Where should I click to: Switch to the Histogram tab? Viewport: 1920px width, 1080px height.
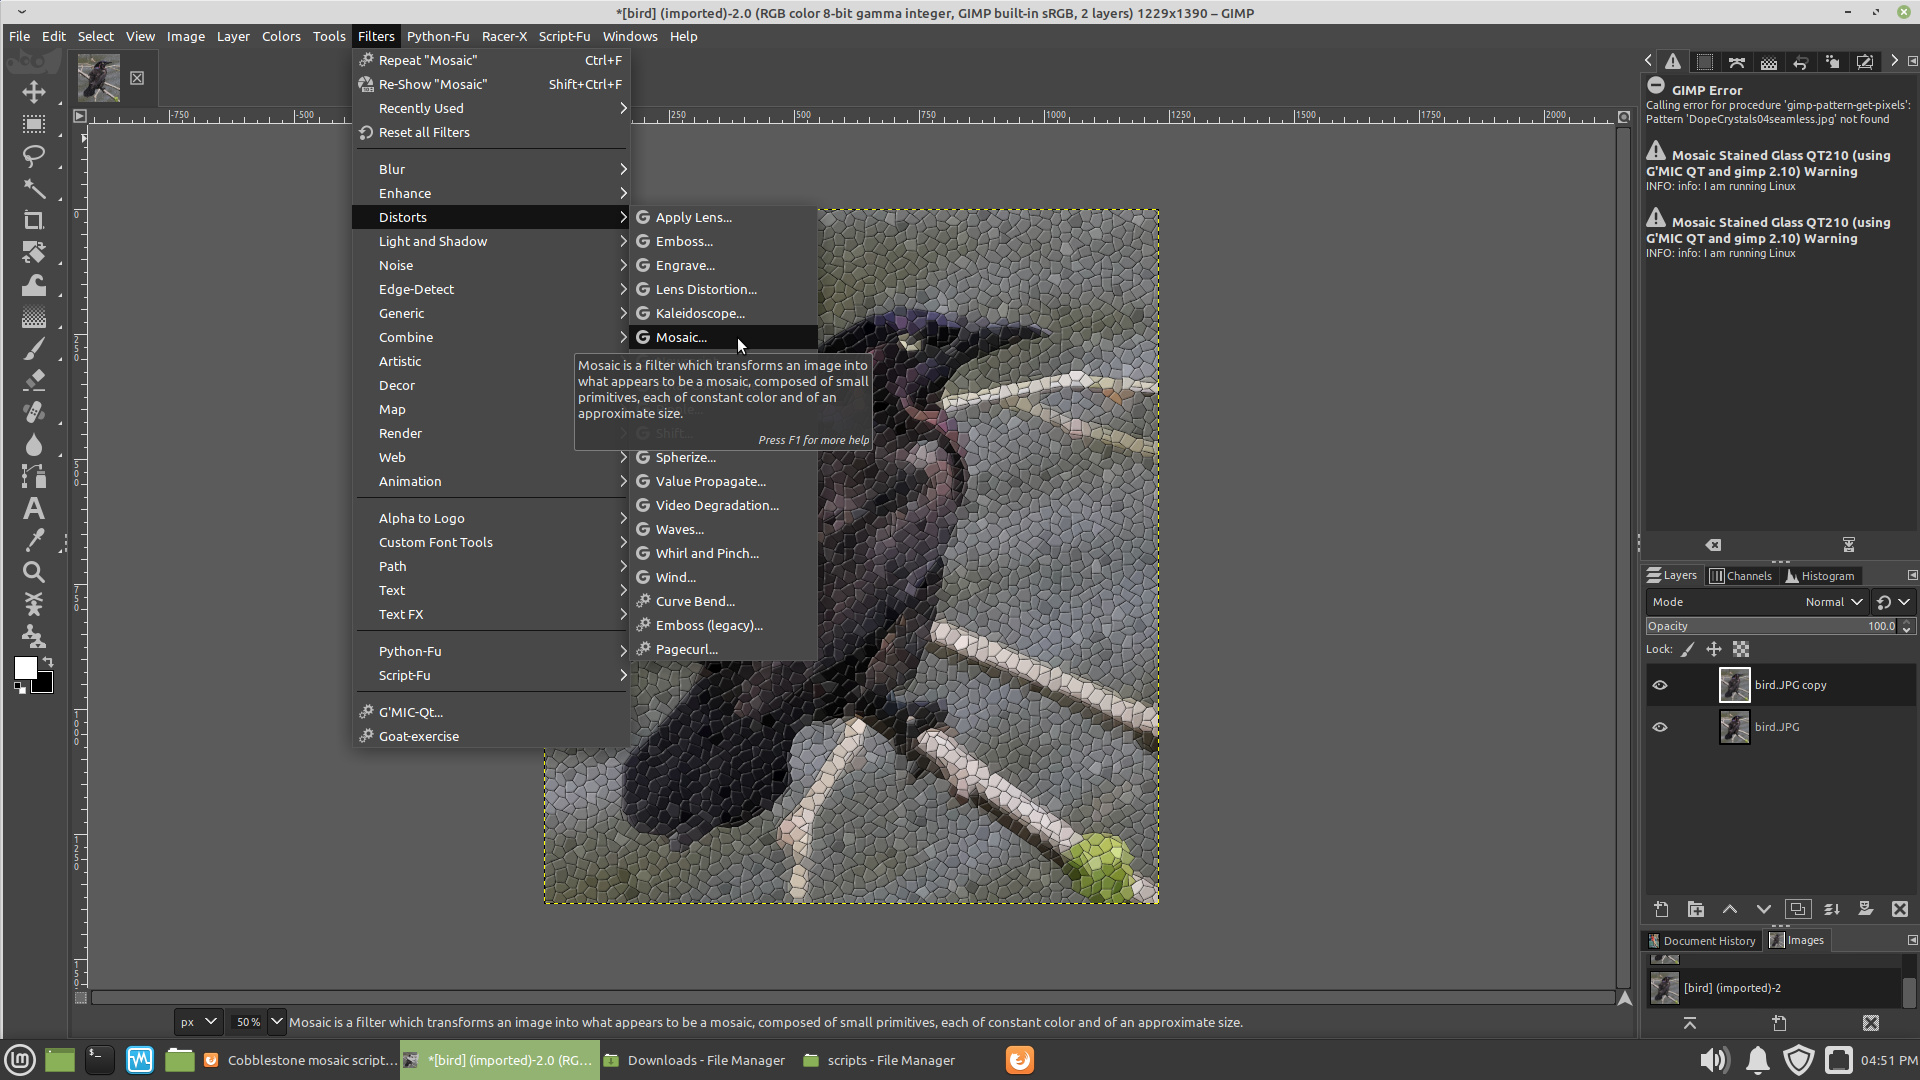[x=1820, y=576]
